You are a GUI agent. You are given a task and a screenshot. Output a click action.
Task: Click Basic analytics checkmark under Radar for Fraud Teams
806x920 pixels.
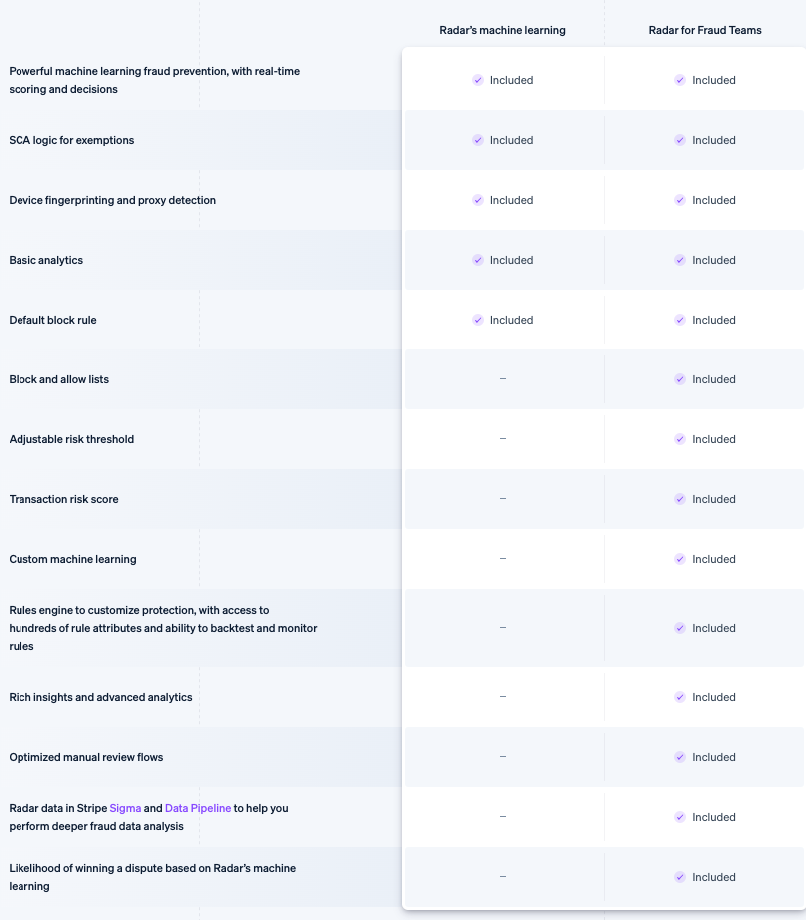[x=680, y=260]
